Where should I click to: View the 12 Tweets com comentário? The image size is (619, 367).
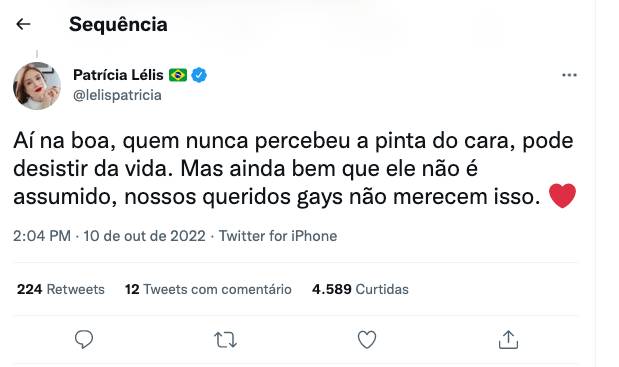point(208,289)
